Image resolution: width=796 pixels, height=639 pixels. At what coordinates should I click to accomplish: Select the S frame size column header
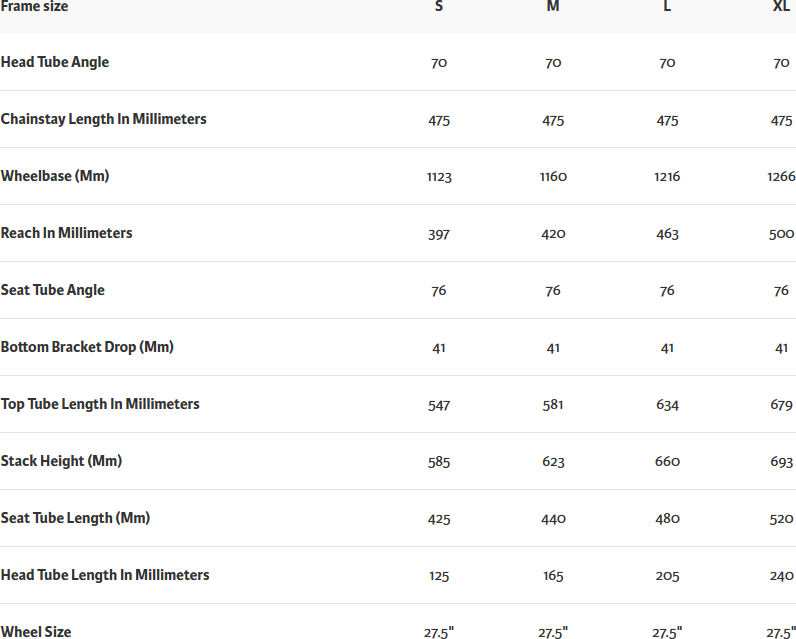click(x=439, y=7)
